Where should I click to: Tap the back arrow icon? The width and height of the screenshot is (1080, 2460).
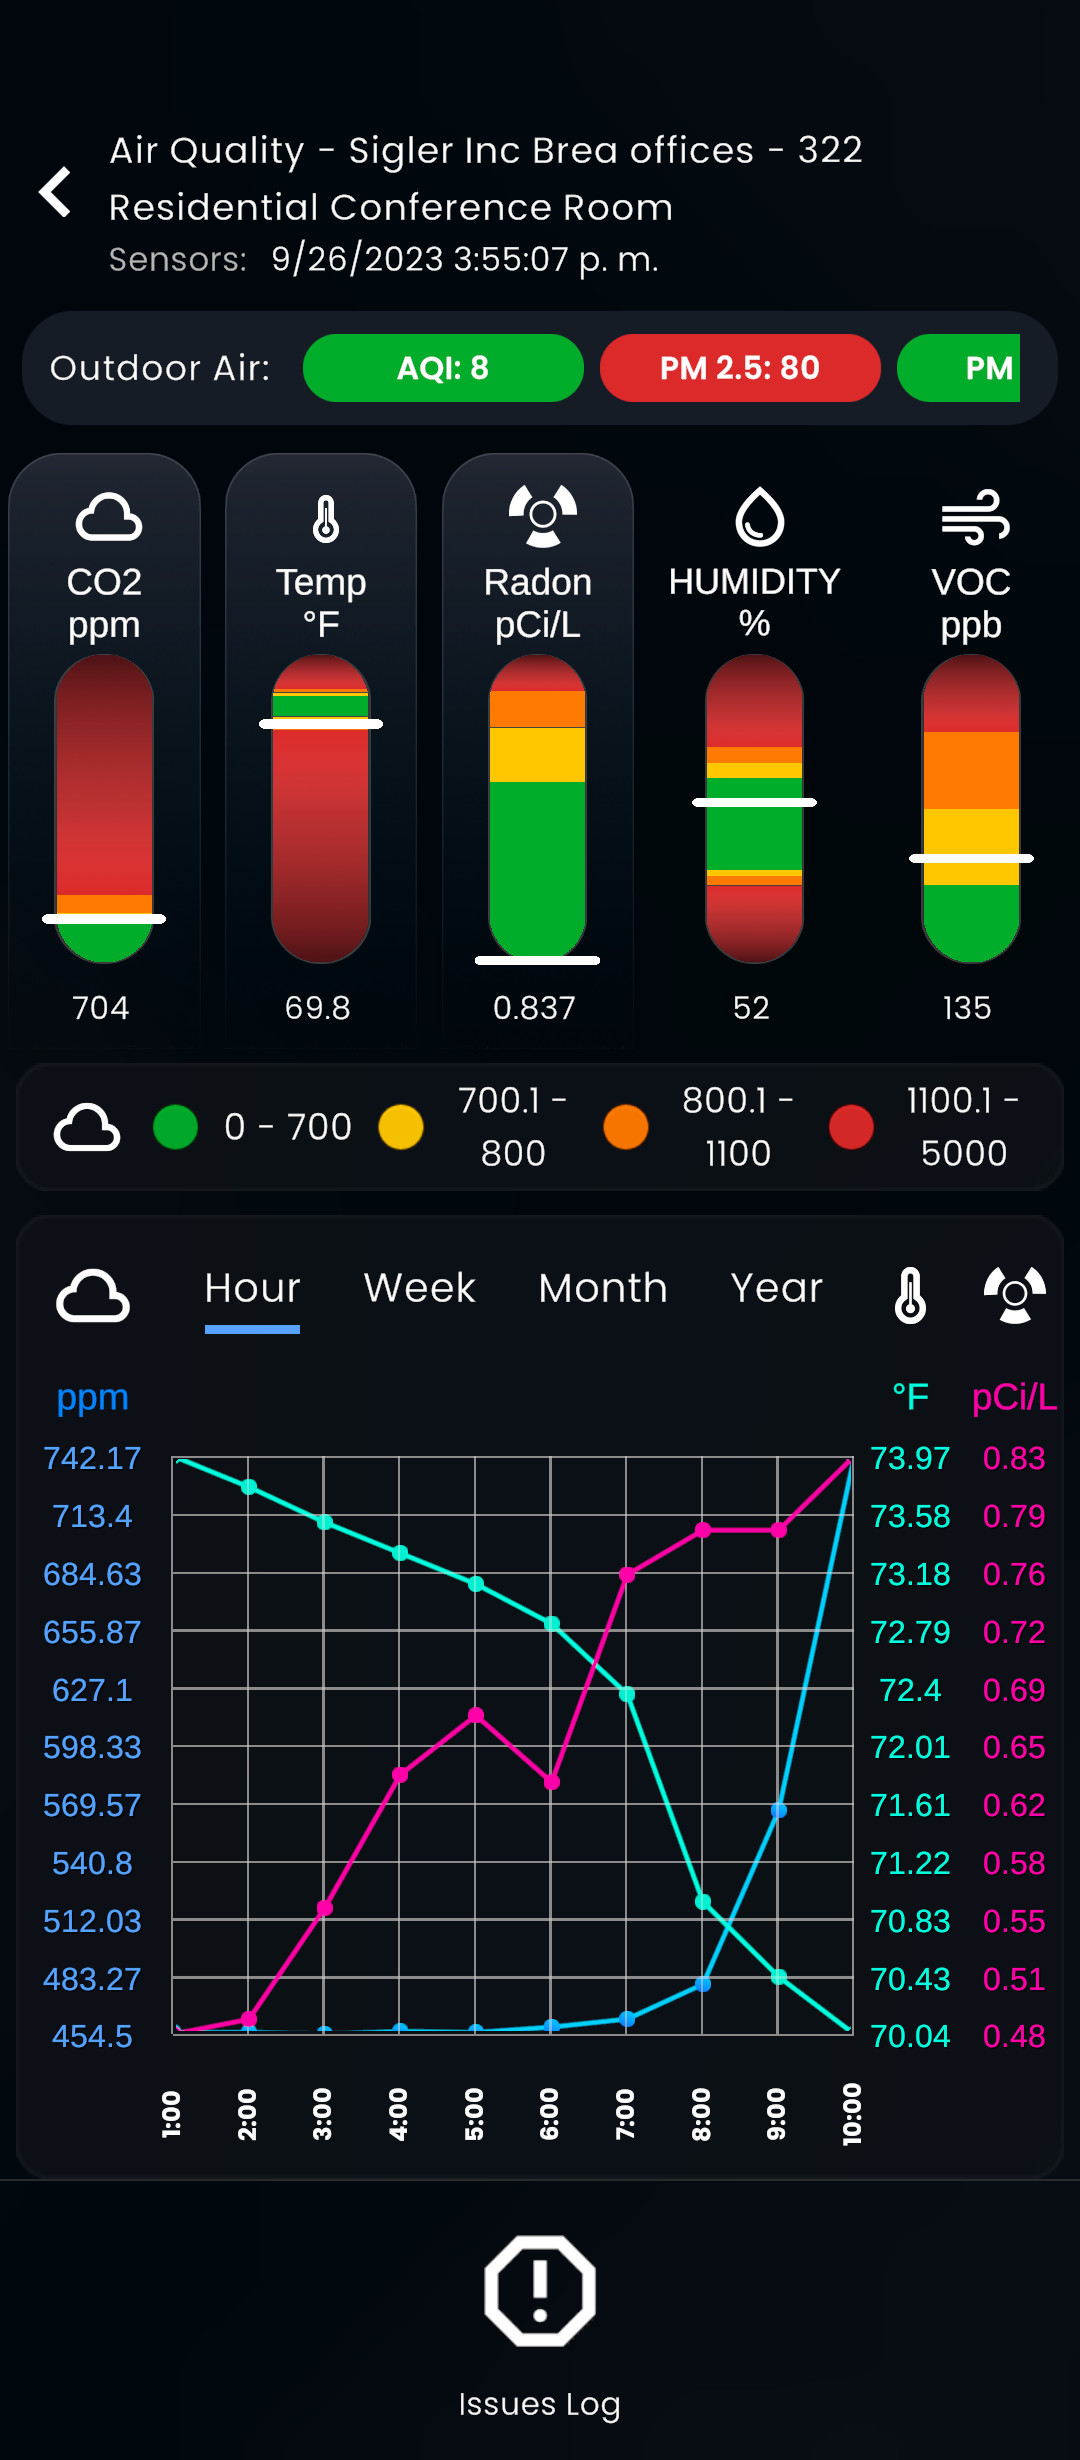click(56, 192)
